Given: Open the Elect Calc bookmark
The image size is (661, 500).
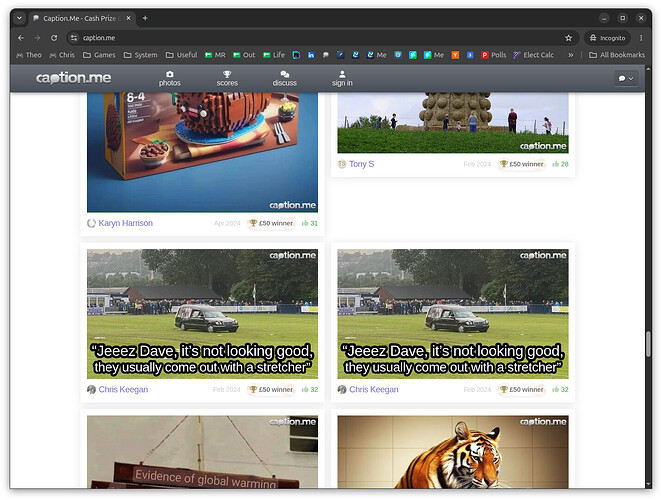Looking at the screenshot, I should tap(533, 55).
